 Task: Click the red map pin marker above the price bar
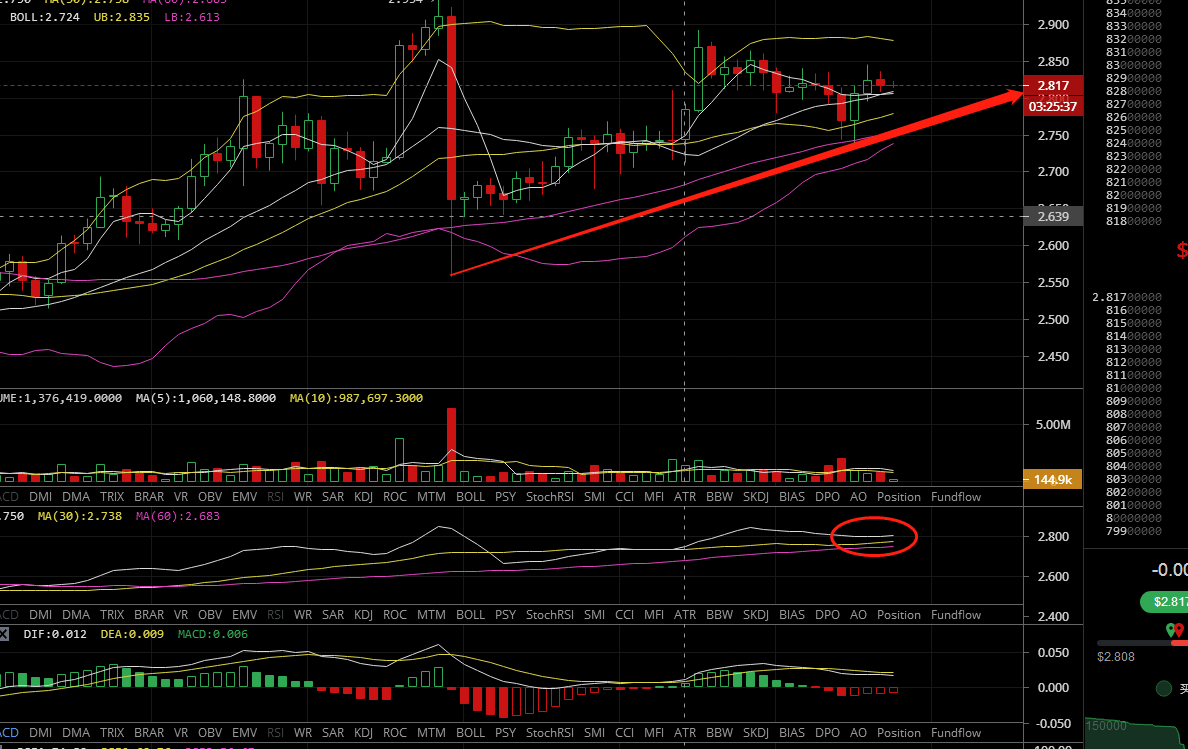[1179, 629]
